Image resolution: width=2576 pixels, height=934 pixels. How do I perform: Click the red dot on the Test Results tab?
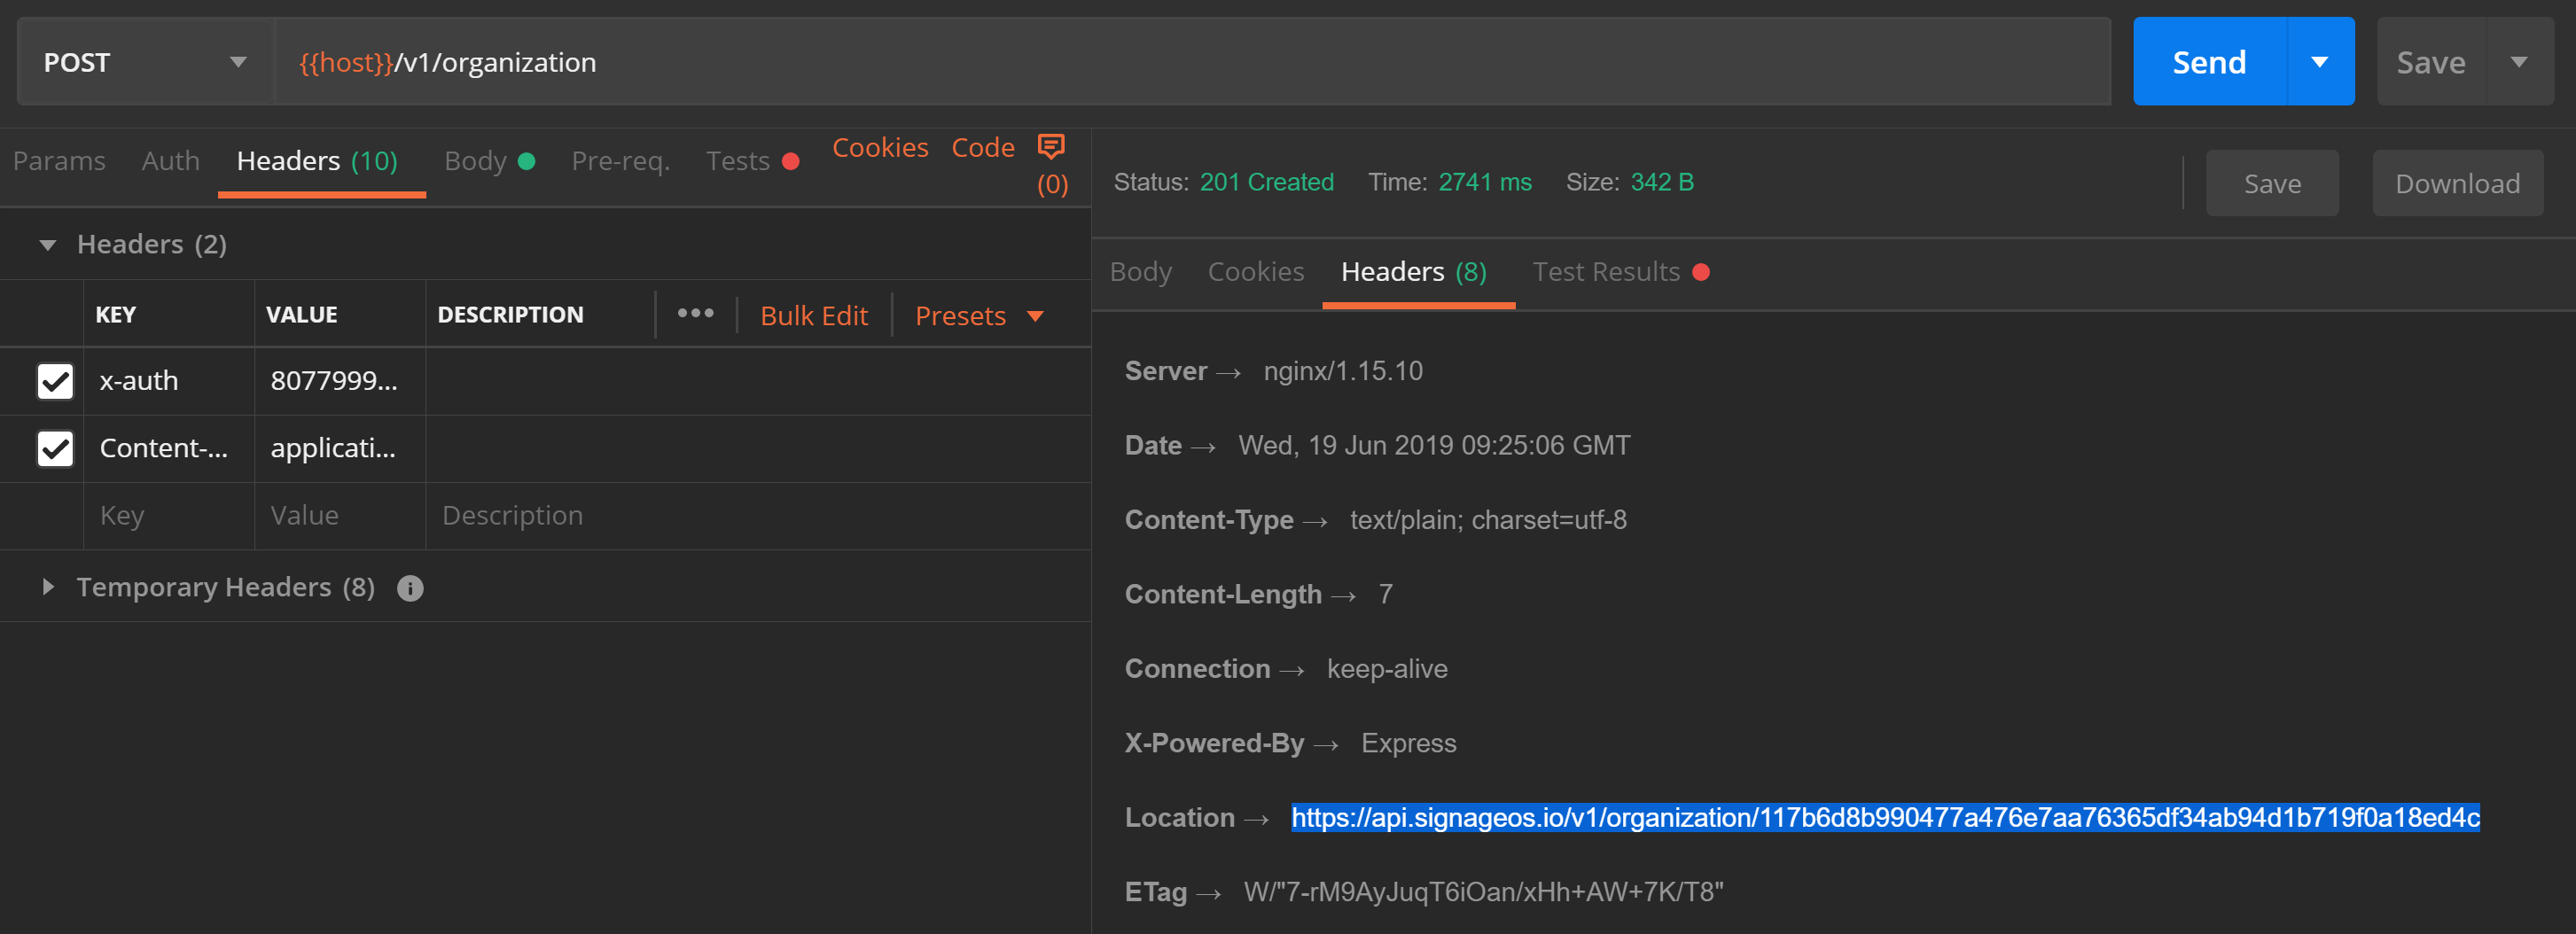click(1703, 271)
